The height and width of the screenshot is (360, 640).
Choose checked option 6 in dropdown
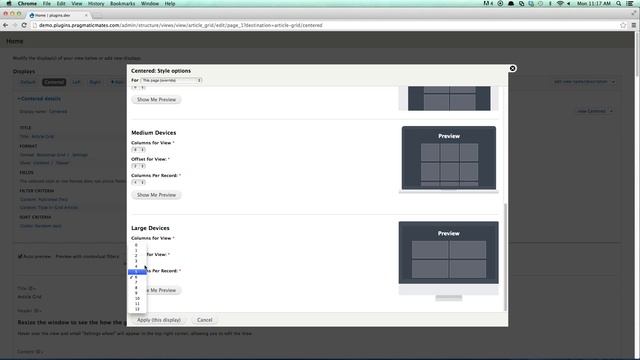[137, 277]
